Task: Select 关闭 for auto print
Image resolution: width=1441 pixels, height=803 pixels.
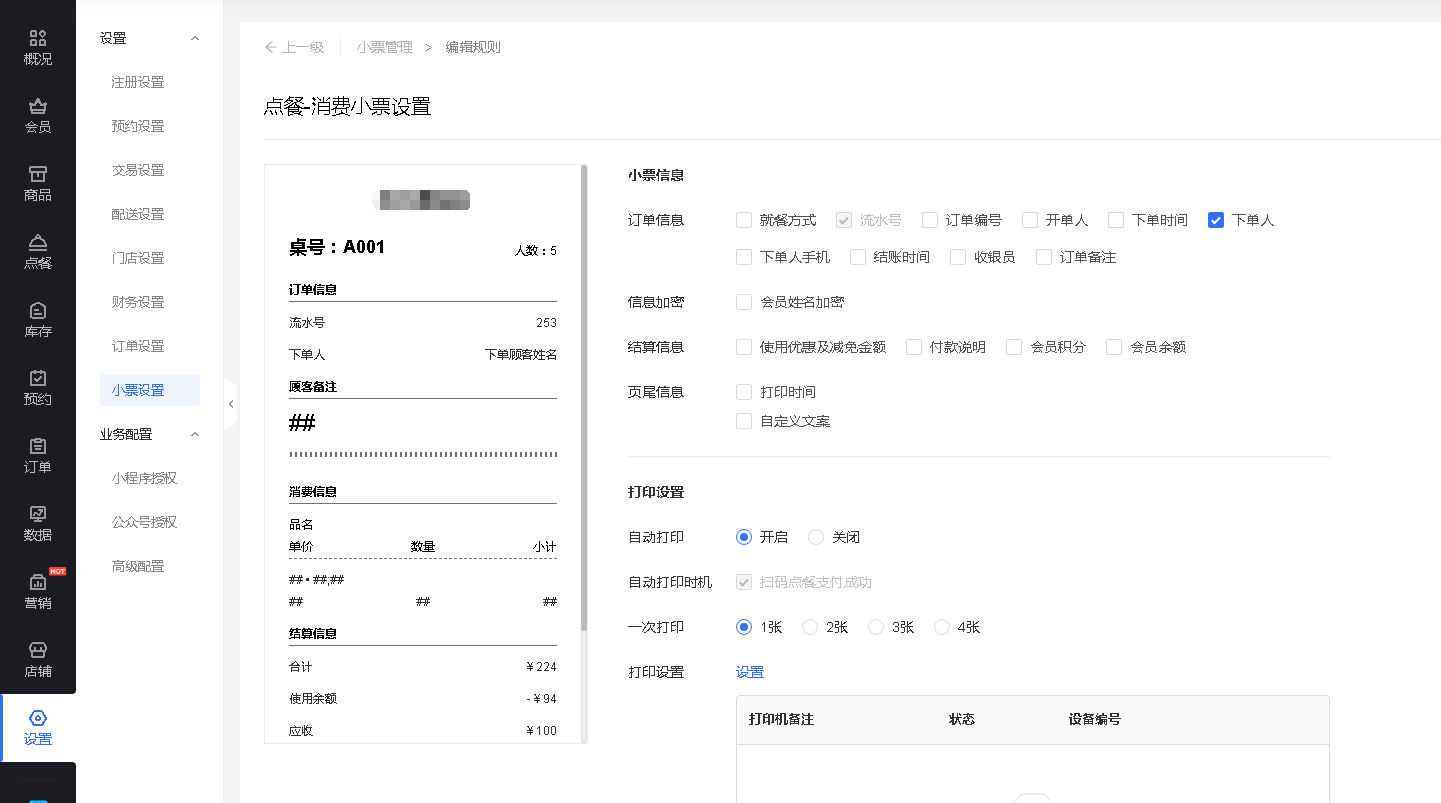Action: click(x=816, y=537)
